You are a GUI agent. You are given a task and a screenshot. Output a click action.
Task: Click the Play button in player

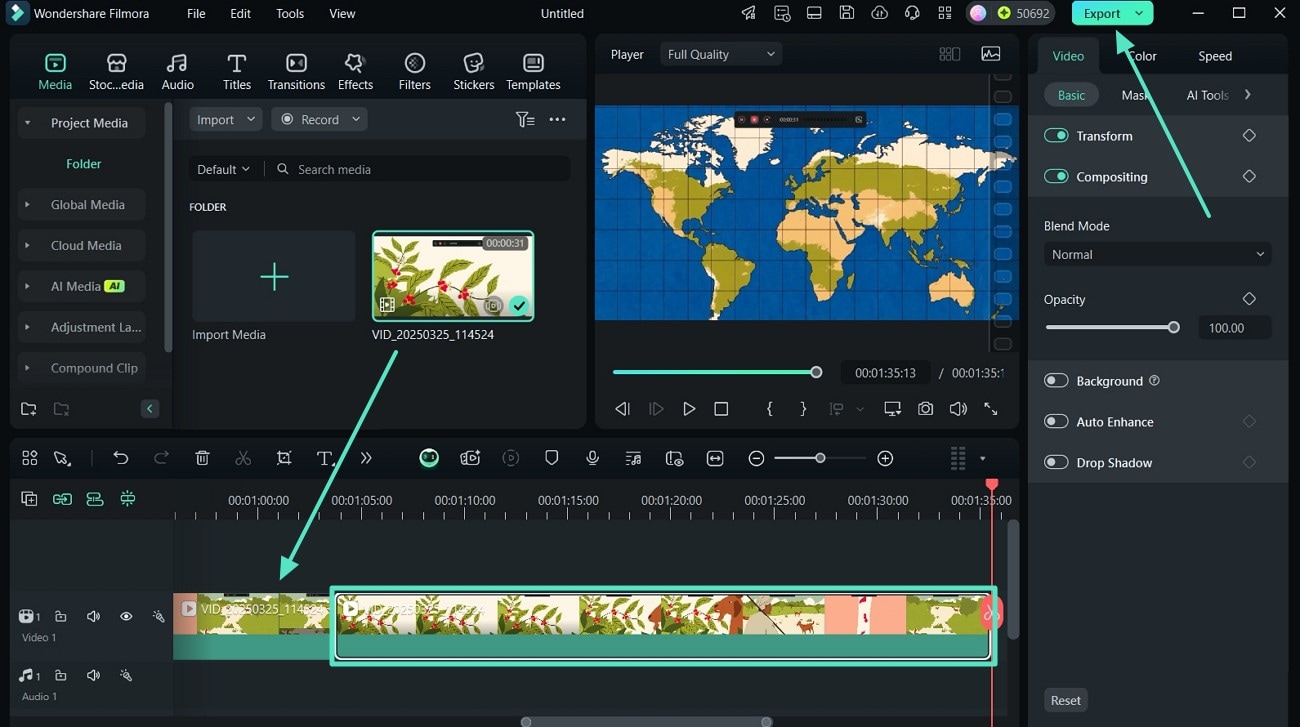689,409
